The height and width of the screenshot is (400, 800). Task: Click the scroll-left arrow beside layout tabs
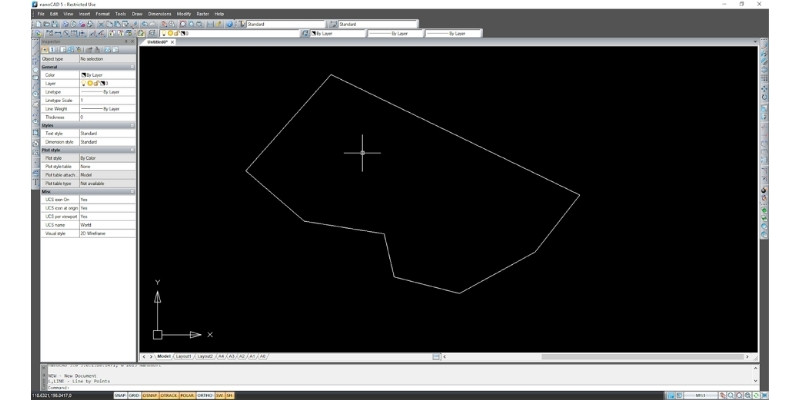(x=143, y=356)
